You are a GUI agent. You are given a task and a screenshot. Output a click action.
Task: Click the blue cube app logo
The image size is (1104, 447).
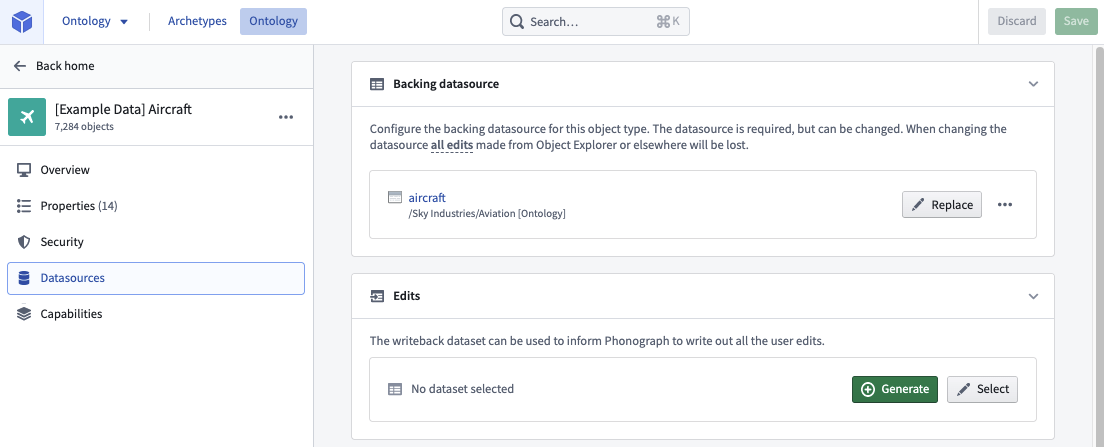[x=22, y=22]
